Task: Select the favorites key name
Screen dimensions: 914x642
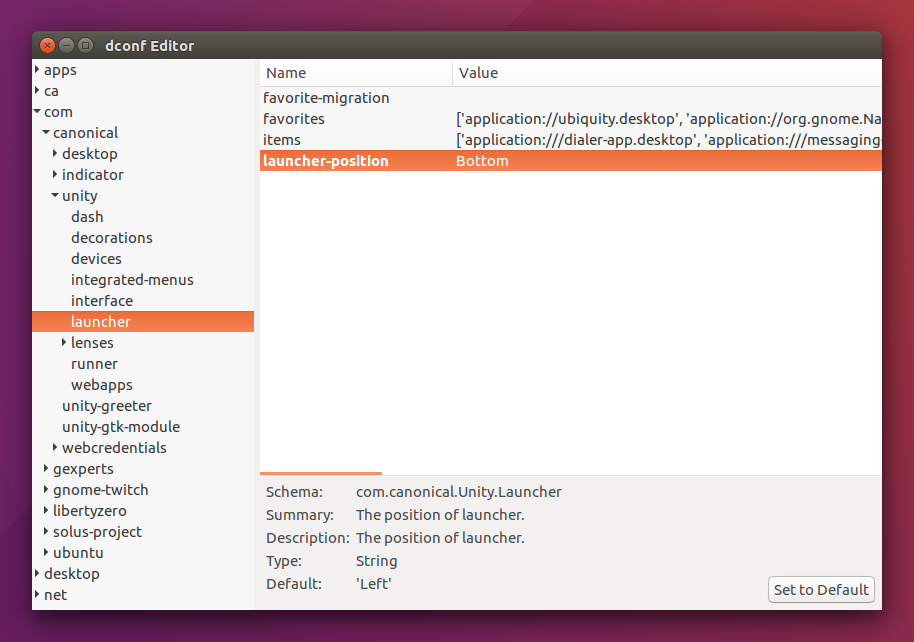Action: tap(294, 119)
